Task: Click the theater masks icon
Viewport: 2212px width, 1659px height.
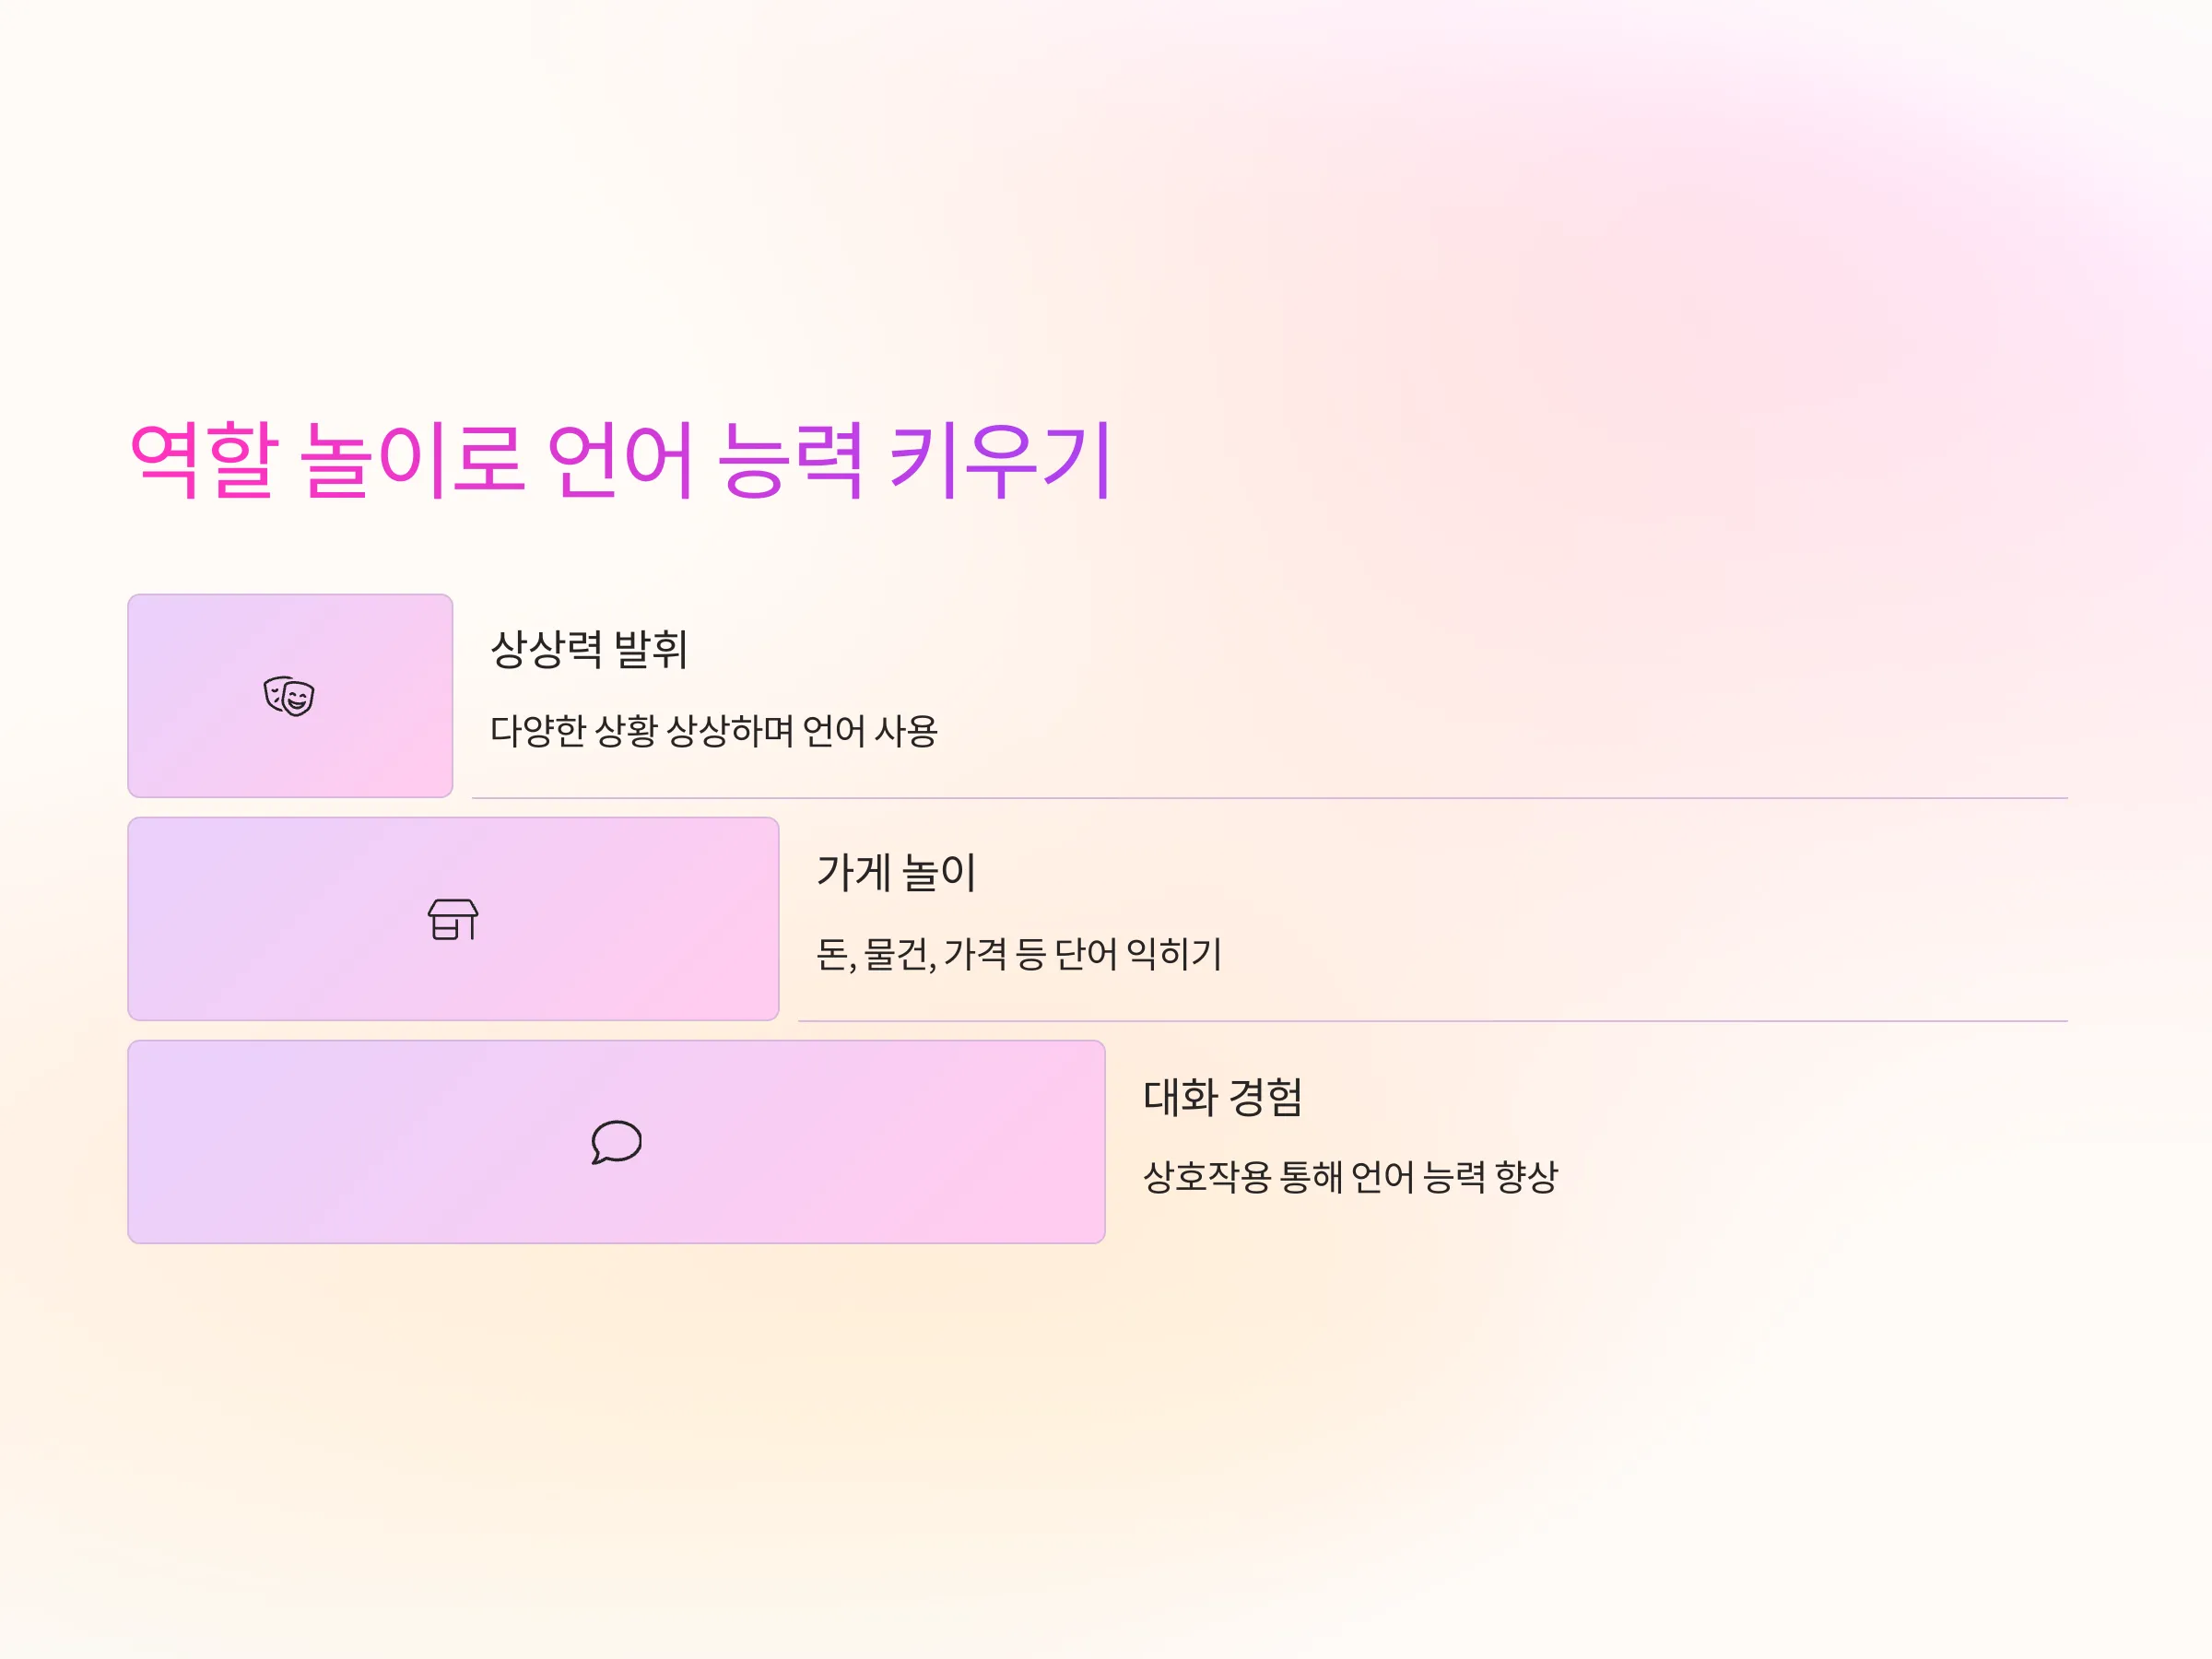Action: pyautogui.click(x=289, y=696)
